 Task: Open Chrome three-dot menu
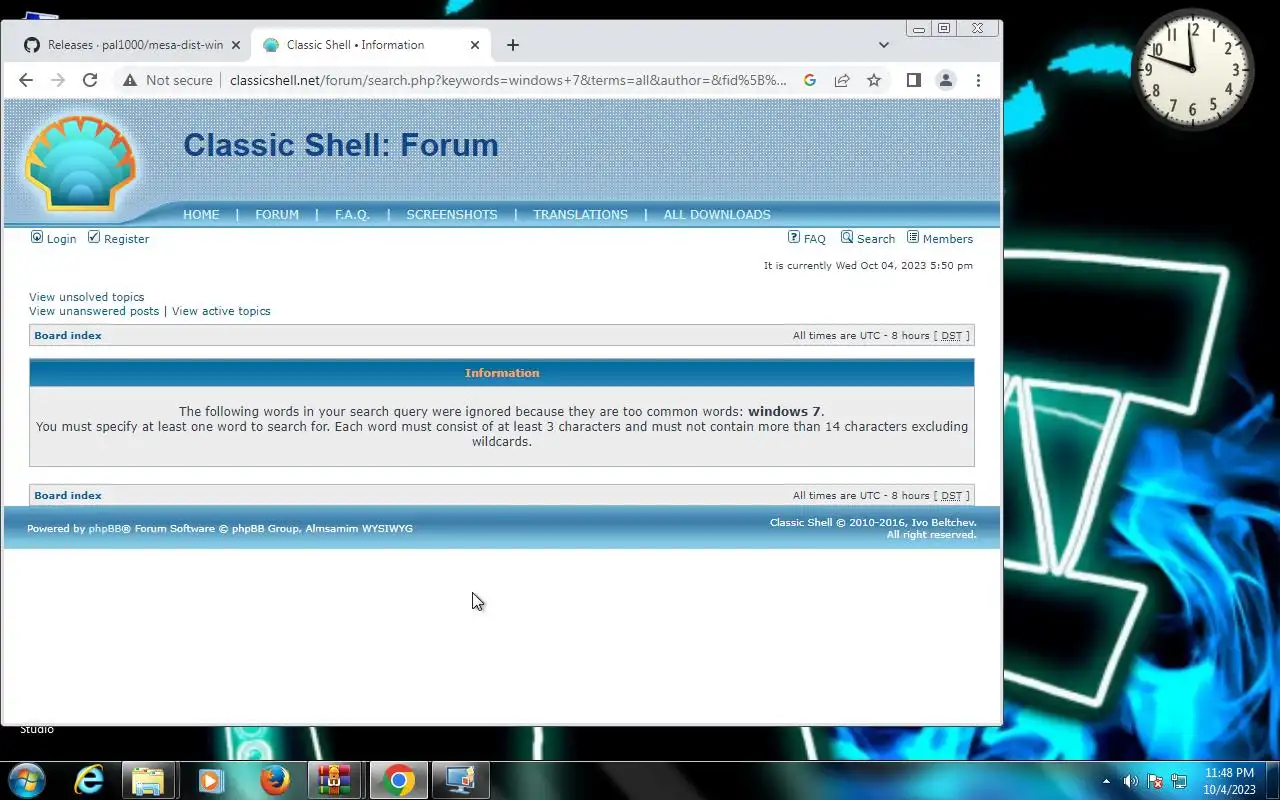[x=978, y=80]
